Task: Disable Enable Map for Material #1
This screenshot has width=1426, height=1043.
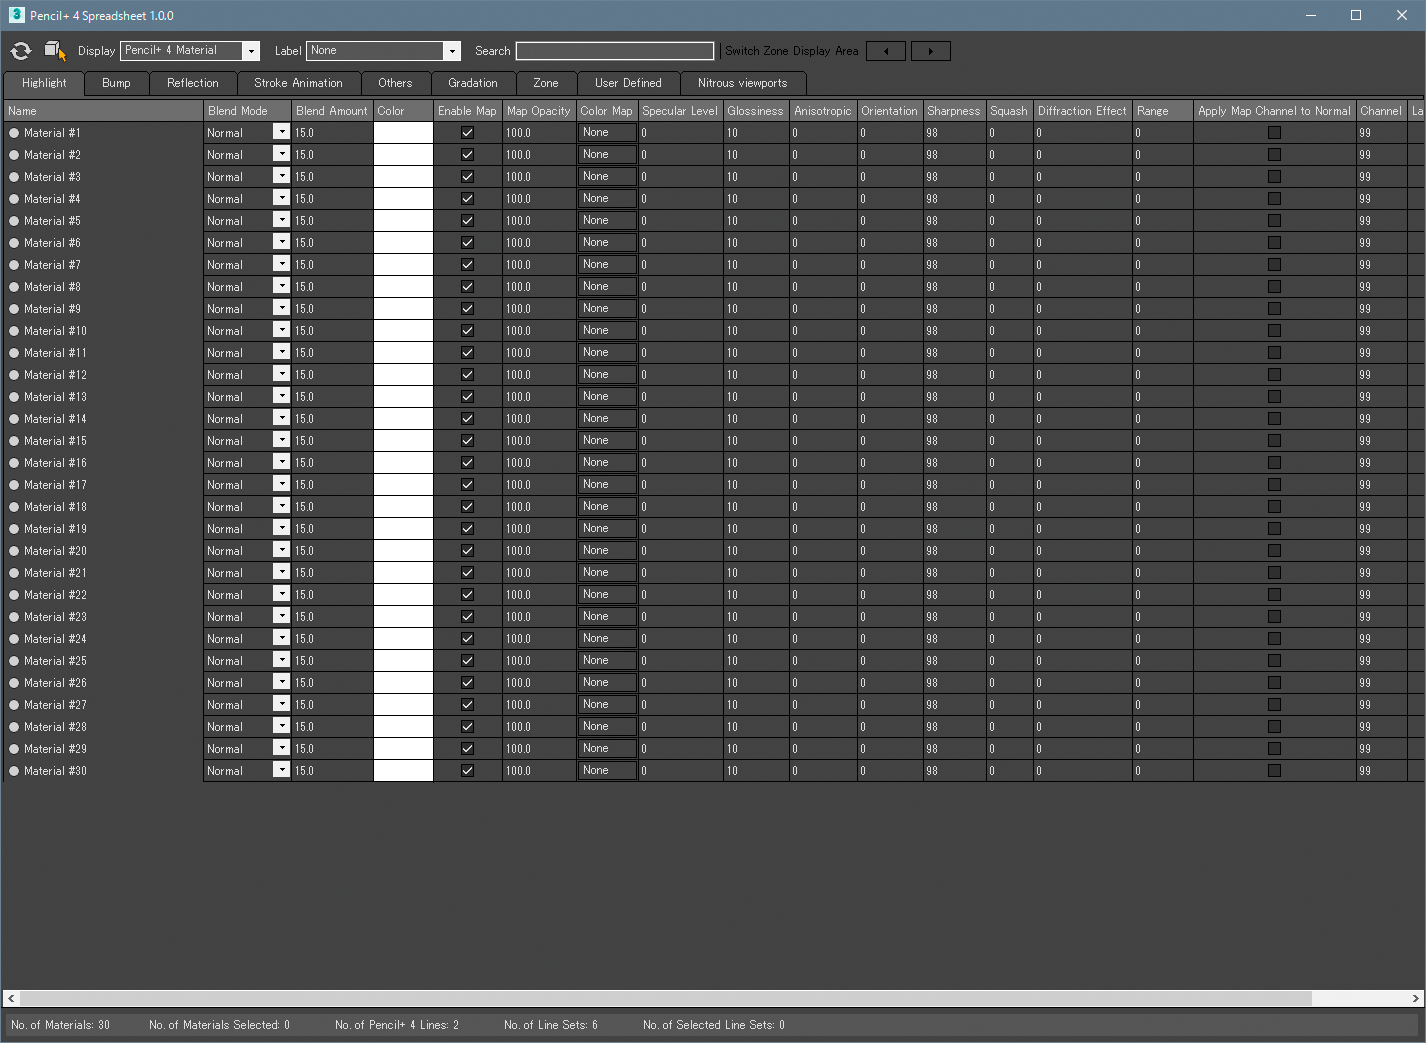Action: [467, 132]
